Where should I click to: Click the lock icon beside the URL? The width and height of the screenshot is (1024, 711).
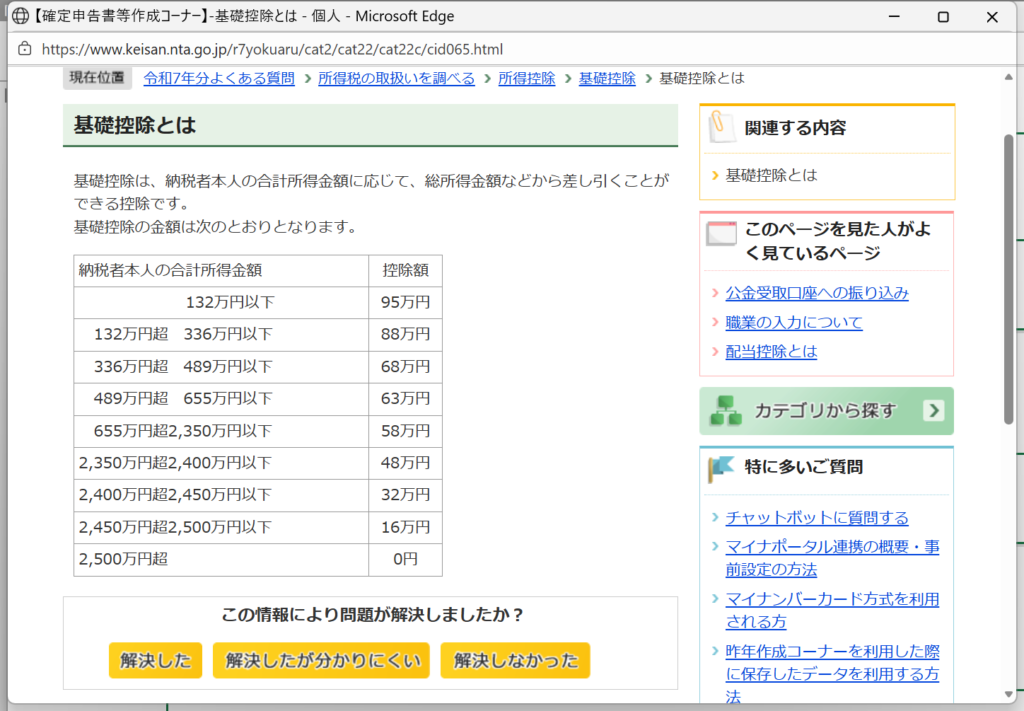(x=25, y=49)
